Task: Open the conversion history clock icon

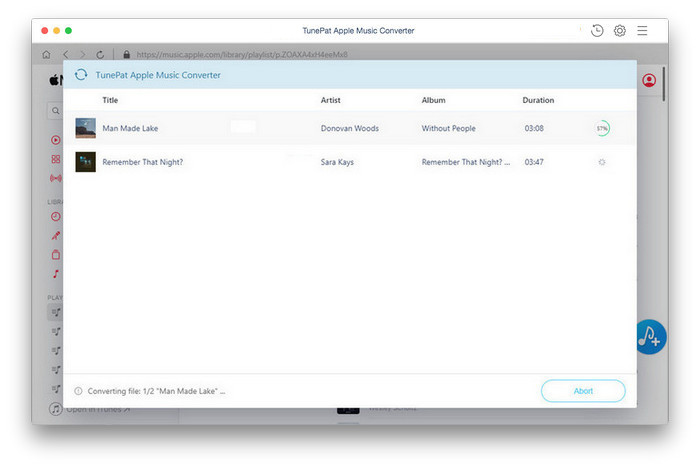Action: click(x=597, y=31)
